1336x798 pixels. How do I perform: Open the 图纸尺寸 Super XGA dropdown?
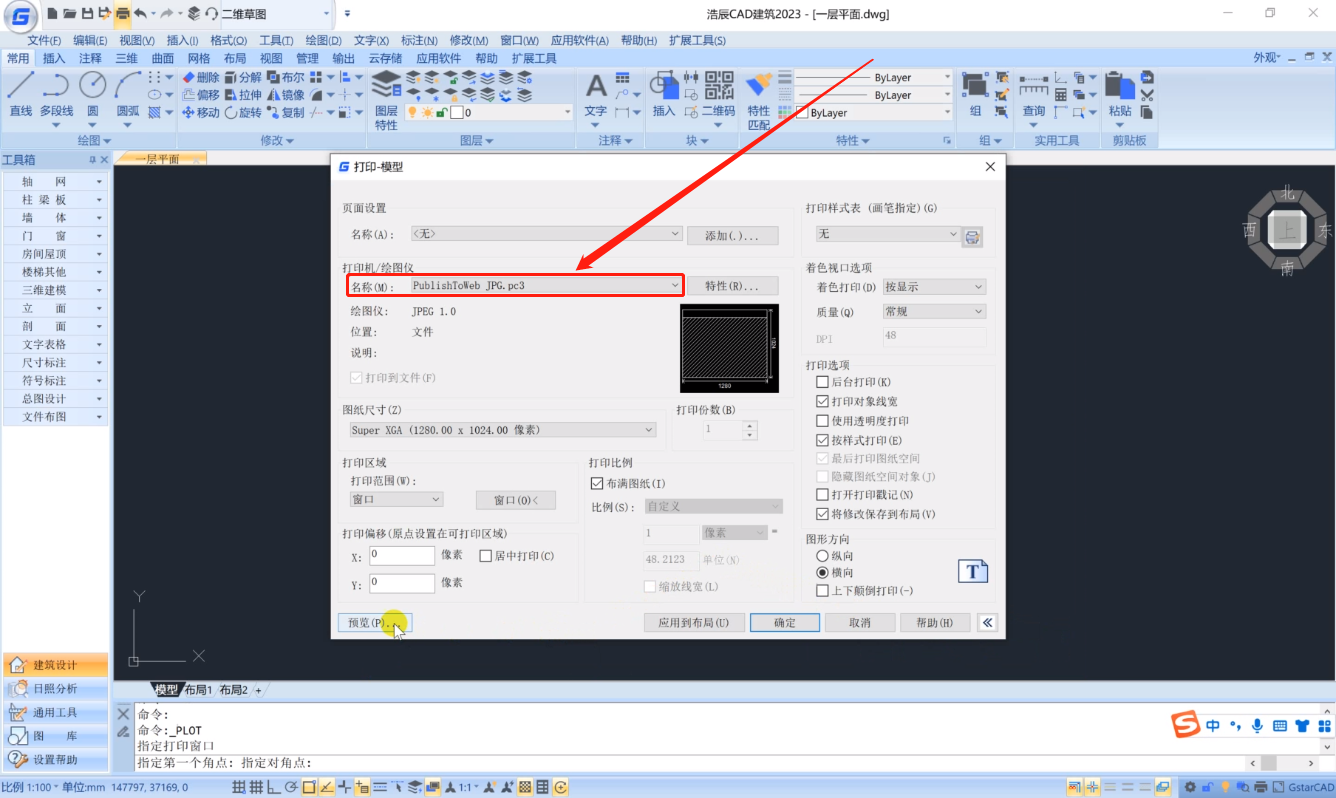click(502, 430)
